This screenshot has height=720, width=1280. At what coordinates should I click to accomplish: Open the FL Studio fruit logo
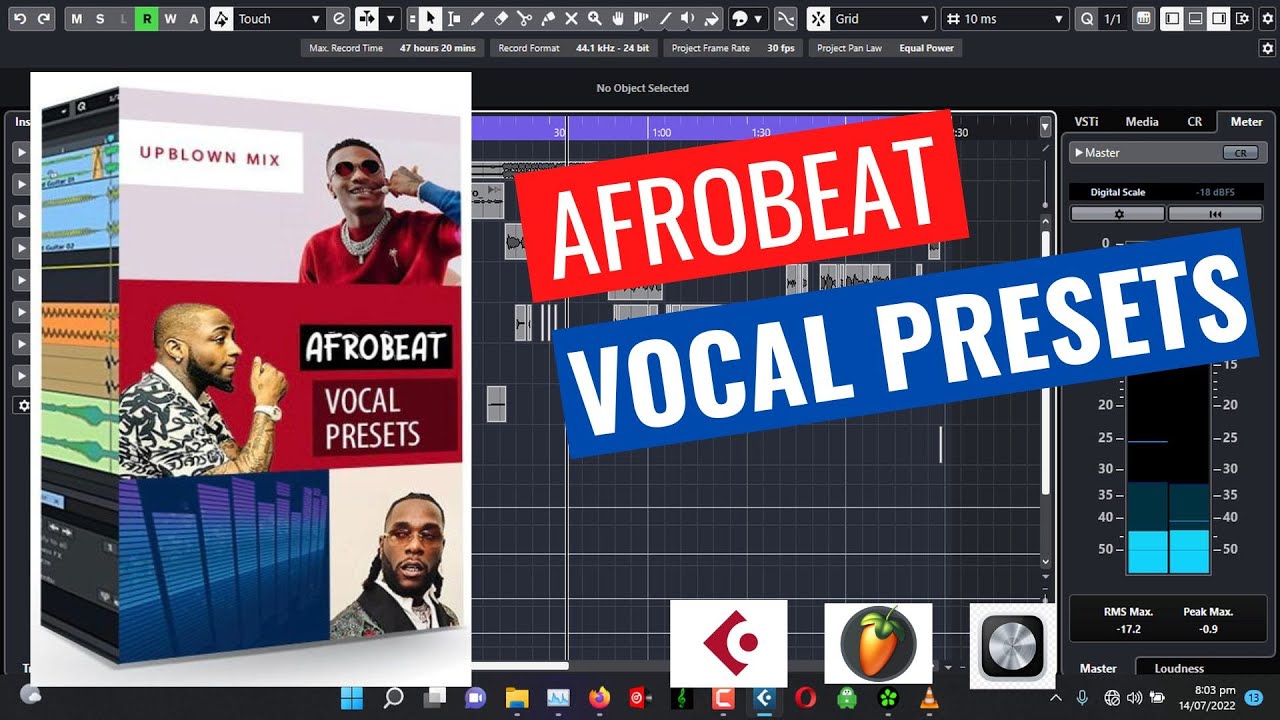(878, 644)
